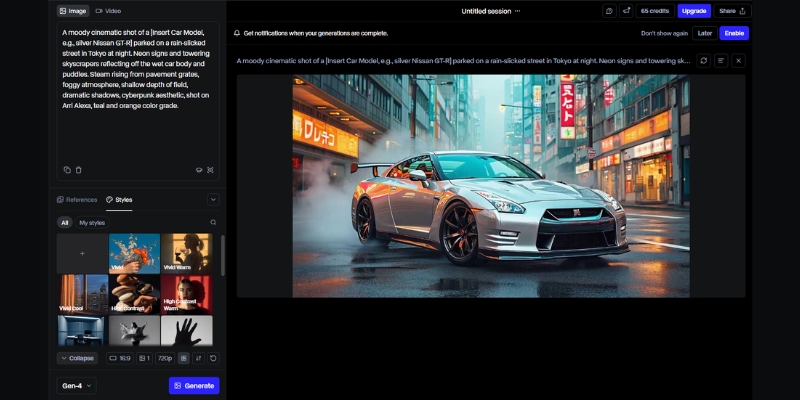Click Later on the notification banner

705,33
